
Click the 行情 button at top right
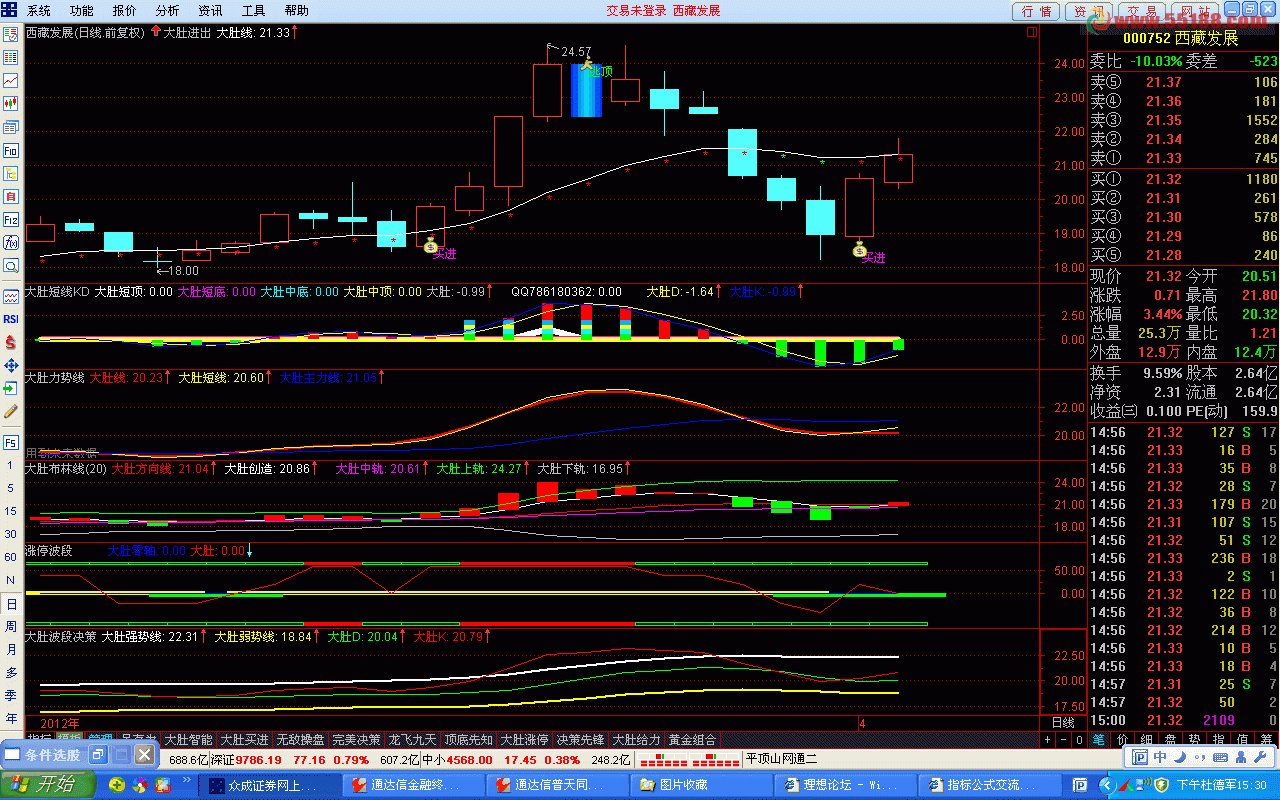(1037, 11)
